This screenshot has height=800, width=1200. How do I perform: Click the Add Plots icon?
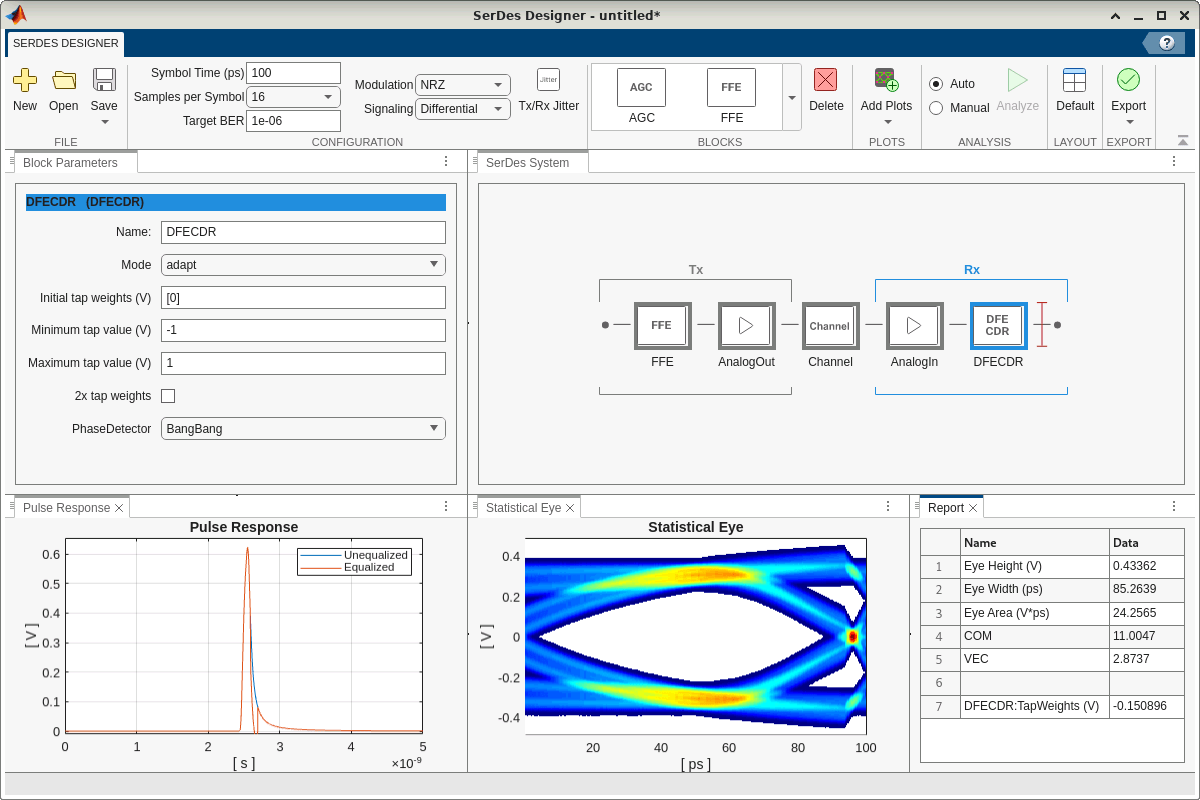point(886,81)
